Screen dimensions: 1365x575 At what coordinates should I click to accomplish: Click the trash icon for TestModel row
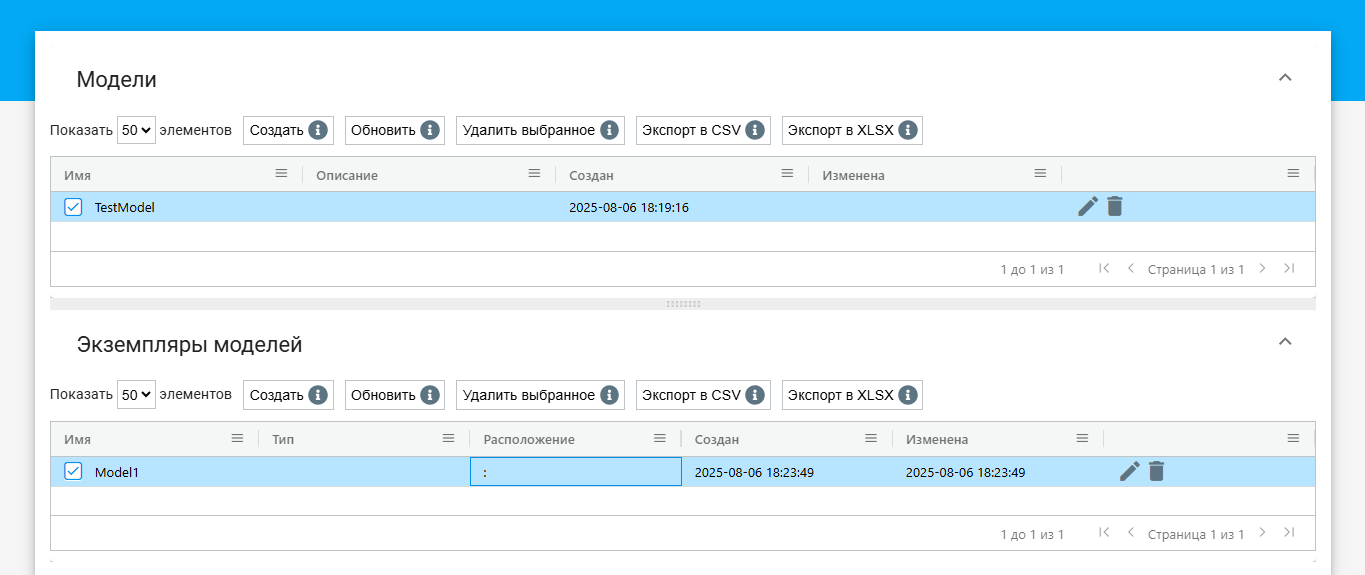point(1115,207)
